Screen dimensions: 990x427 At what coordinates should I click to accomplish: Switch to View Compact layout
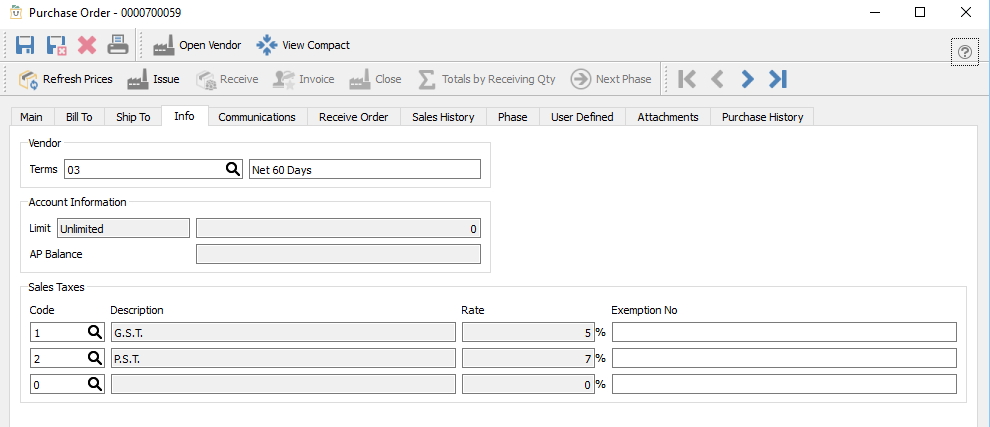pos(303,45)
